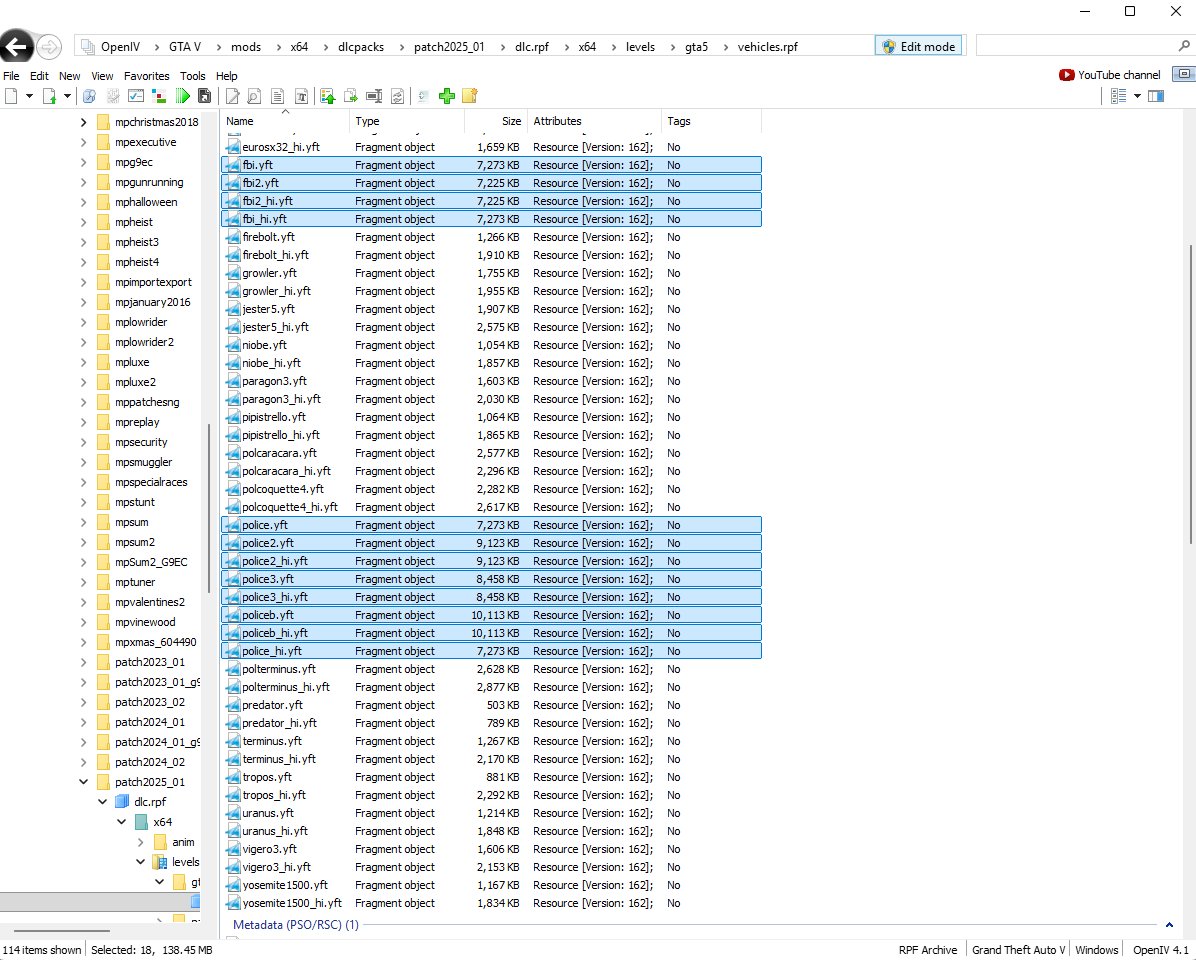Collapse the patch2025_01 folder in tree
The width and height of the screenshot is (1196, 960).
pos(84,782)
